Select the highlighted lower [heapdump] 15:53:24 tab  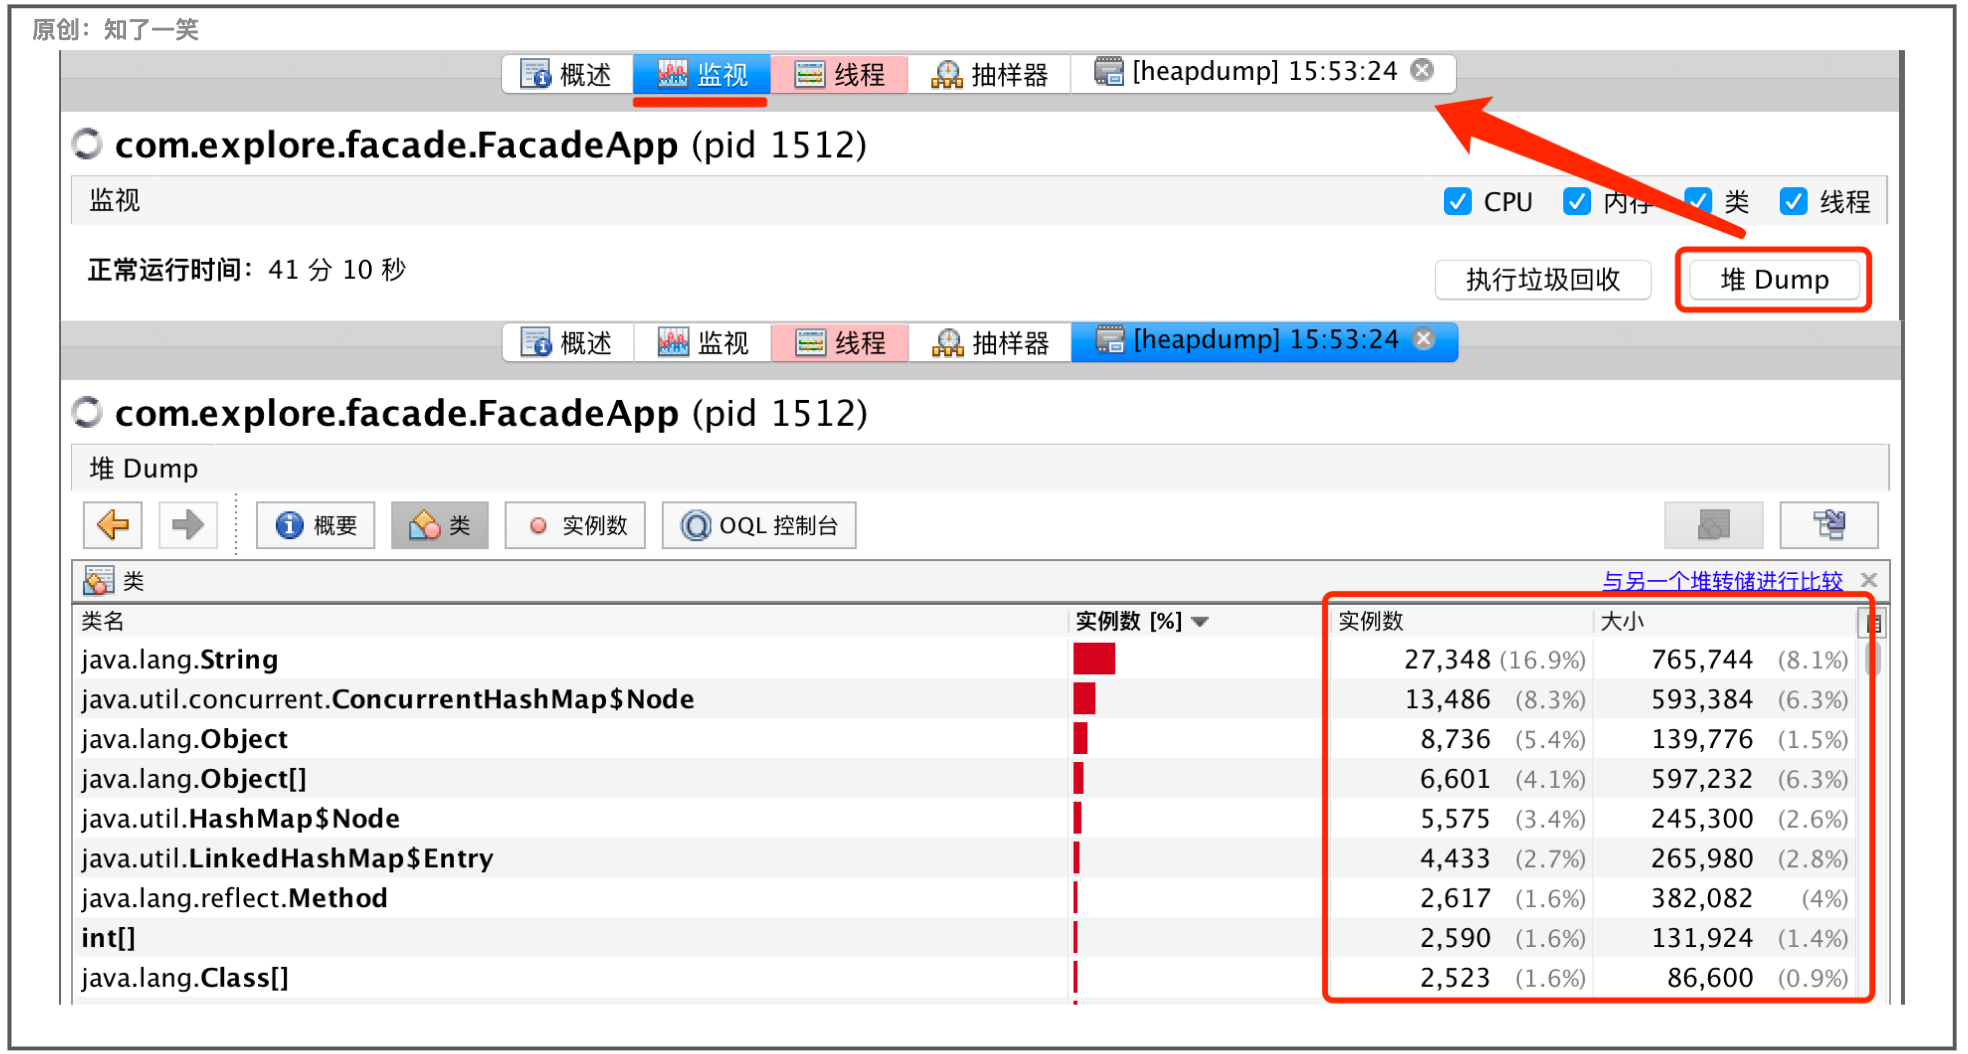click(x=1264, y=341)
